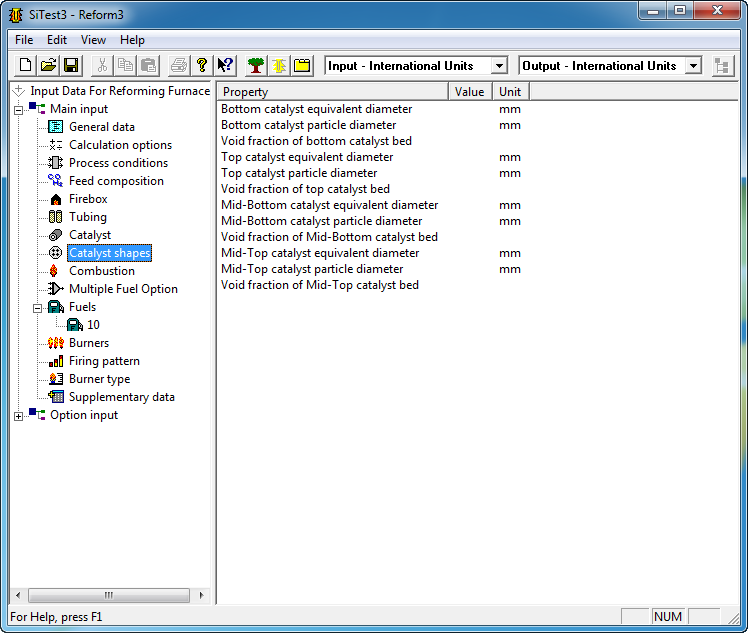Select Catalyst shapes in the tree

(110, 253)
